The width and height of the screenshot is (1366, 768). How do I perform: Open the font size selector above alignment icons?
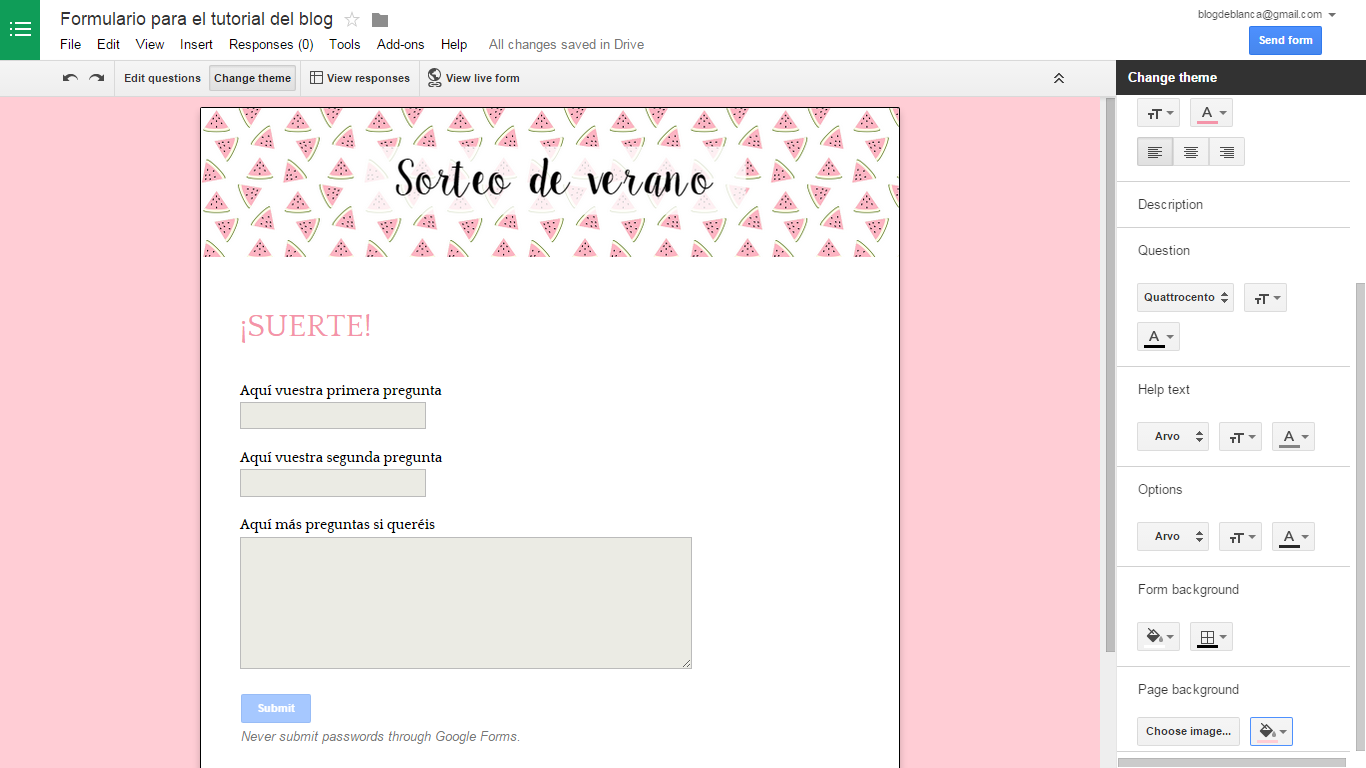pos(1158,112)
